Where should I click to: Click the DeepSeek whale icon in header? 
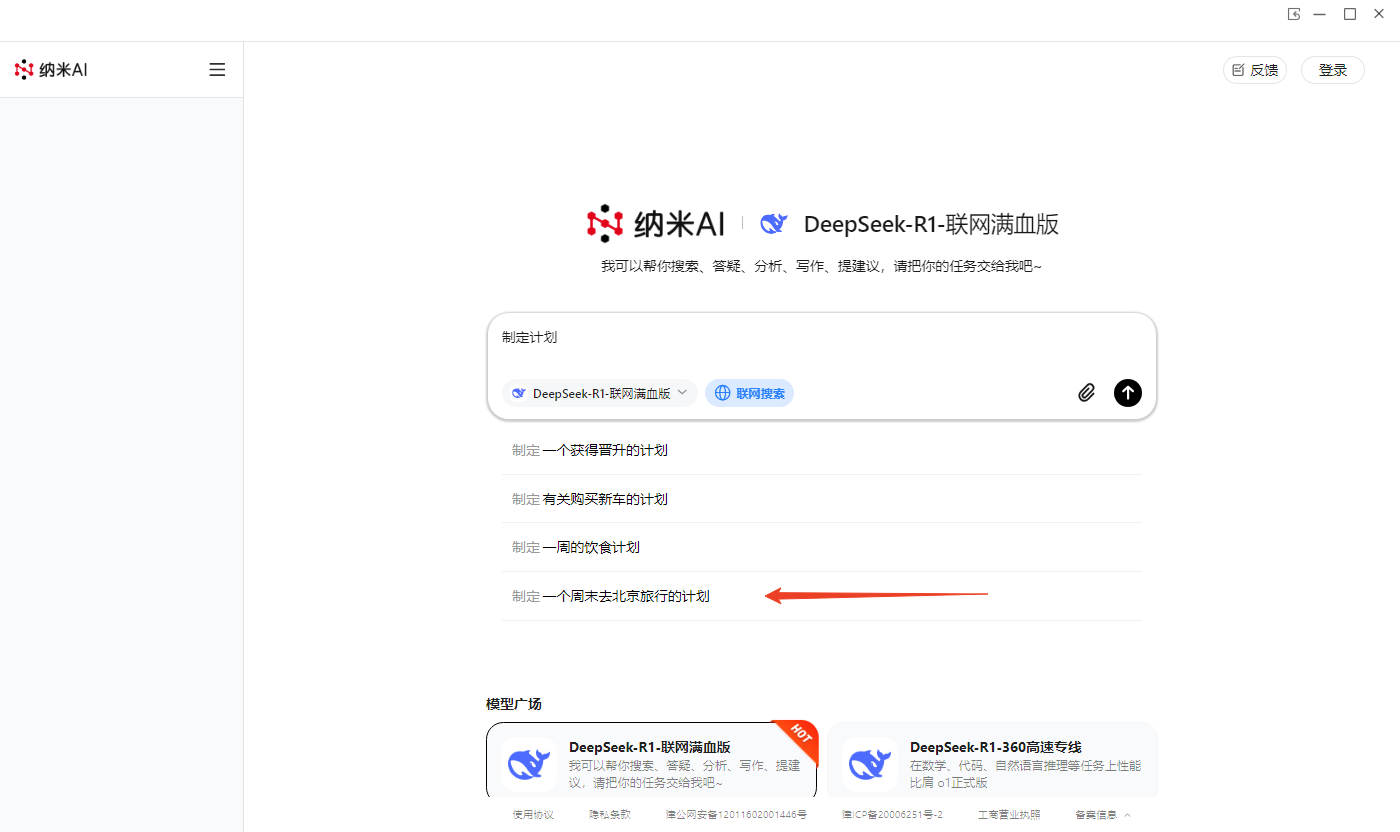[774, 224]
